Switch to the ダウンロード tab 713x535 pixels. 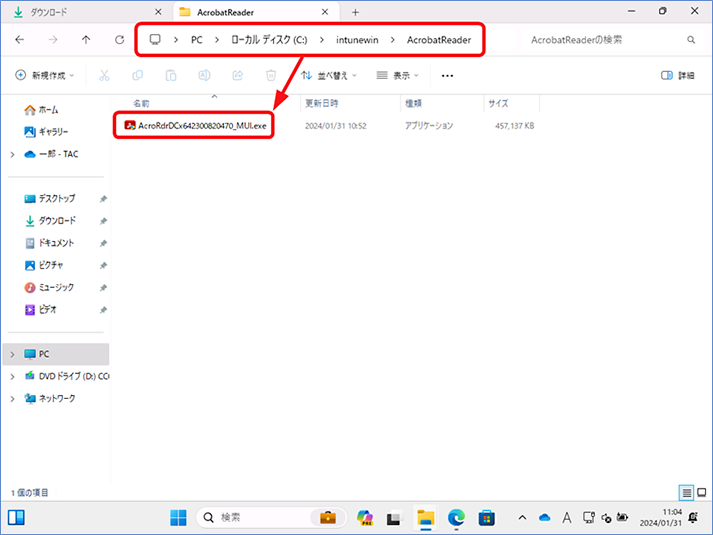86,12
